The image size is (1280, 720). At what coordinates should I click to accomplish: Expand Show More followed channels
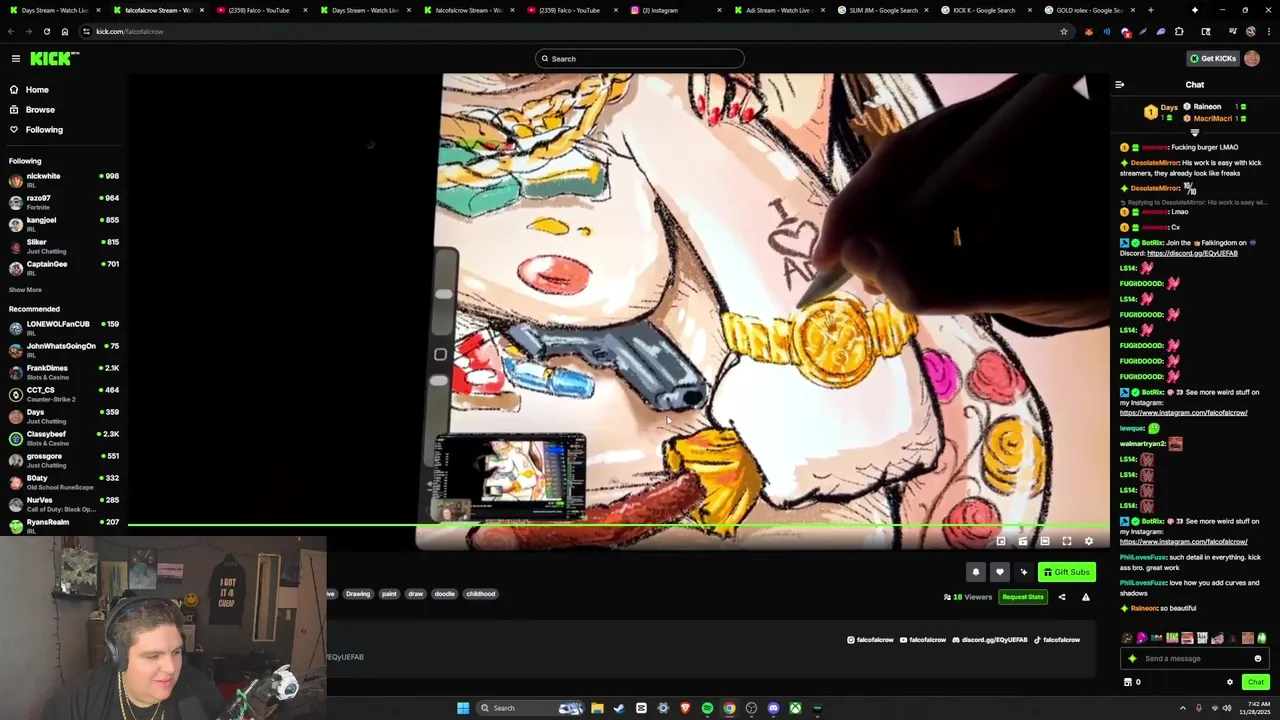click(25, 290)
